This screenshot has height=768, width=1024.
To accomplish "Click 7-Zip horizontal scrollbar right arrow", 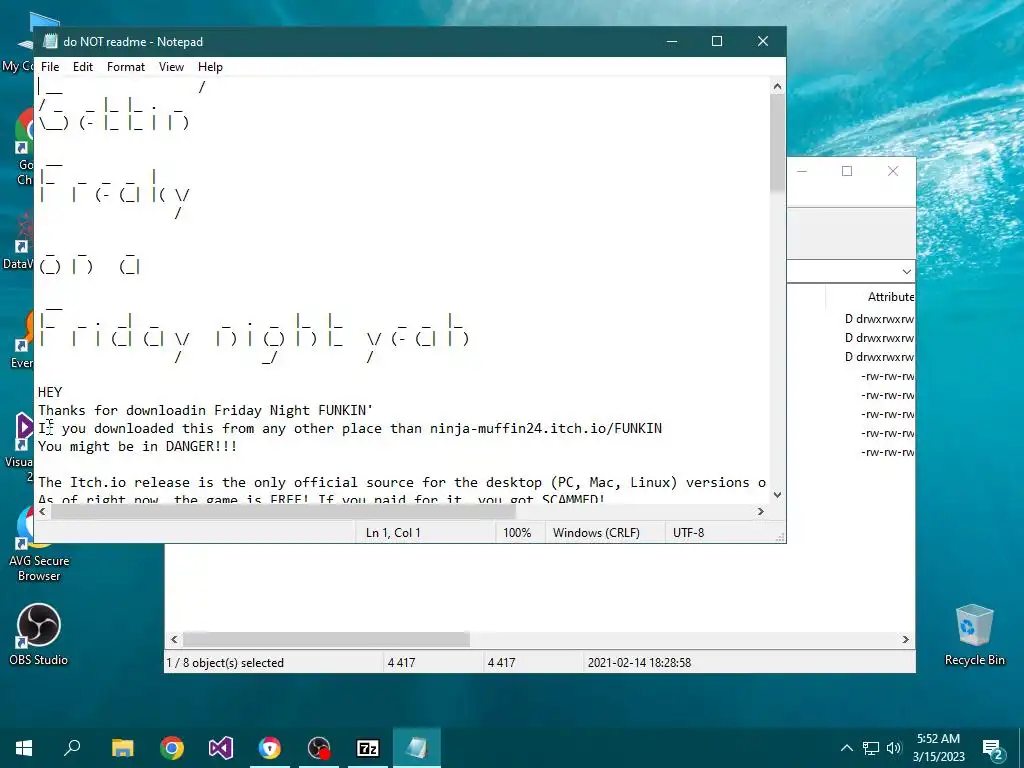I will tap(906, 639).
